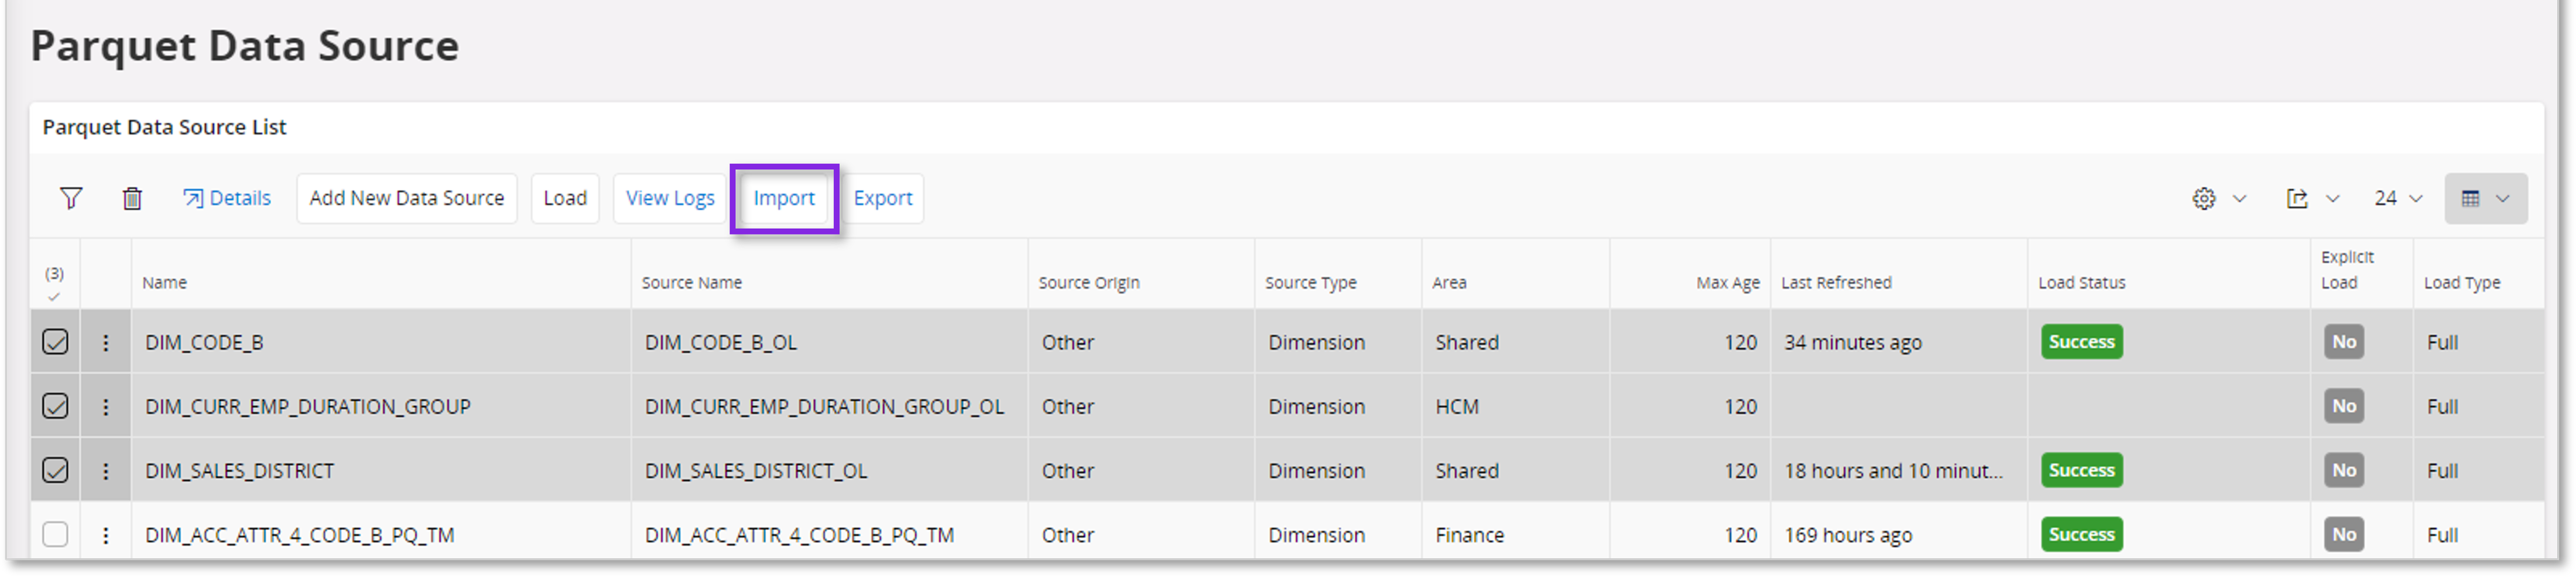Click the Success status badge for DIM_CODE_B

click(x=2081, y=341)
